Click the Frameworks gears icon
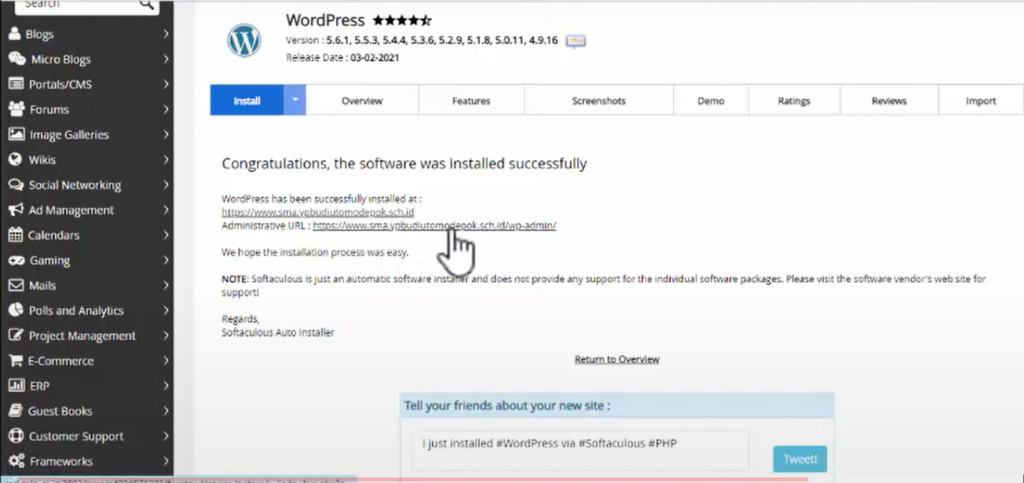Screen dimensions: 1024x483 [x=16, y=461]
